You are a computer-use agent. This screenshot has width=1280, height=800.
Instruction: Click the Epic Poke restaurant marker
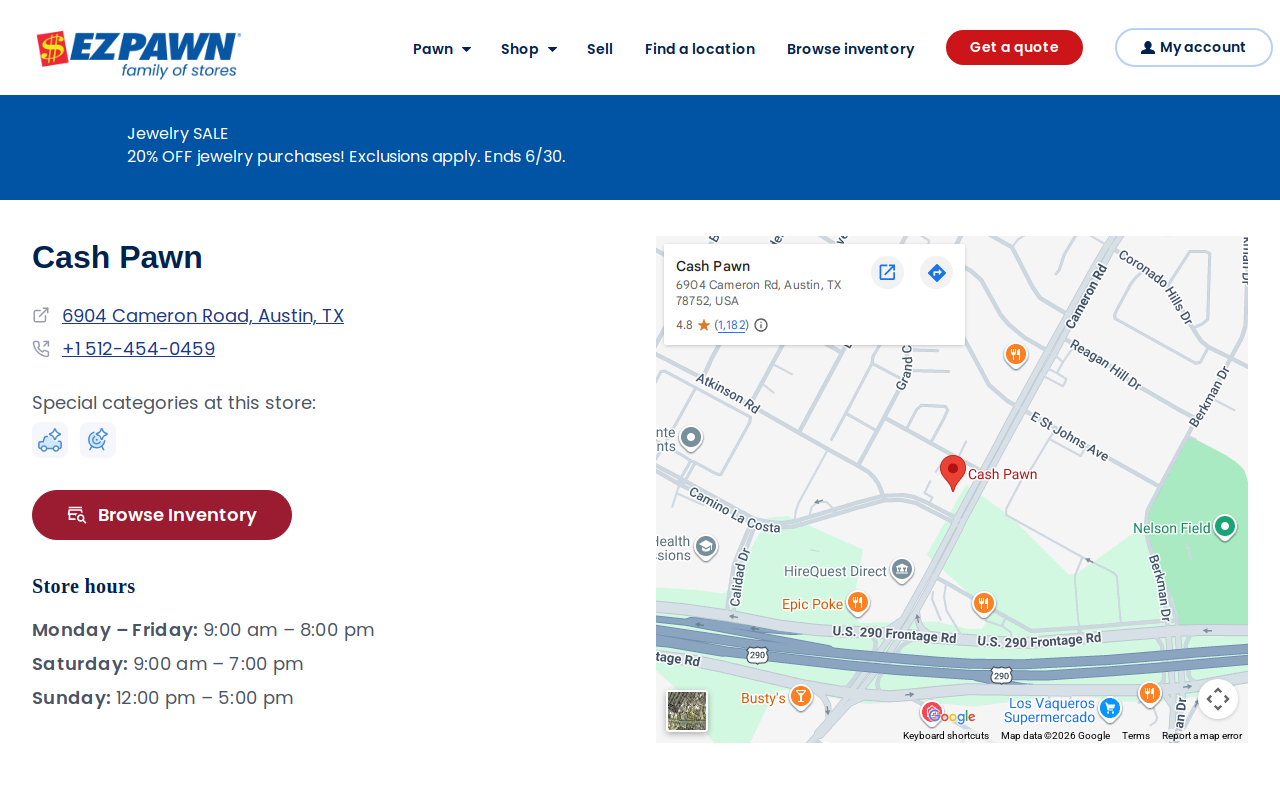click(x=857, y=603)
